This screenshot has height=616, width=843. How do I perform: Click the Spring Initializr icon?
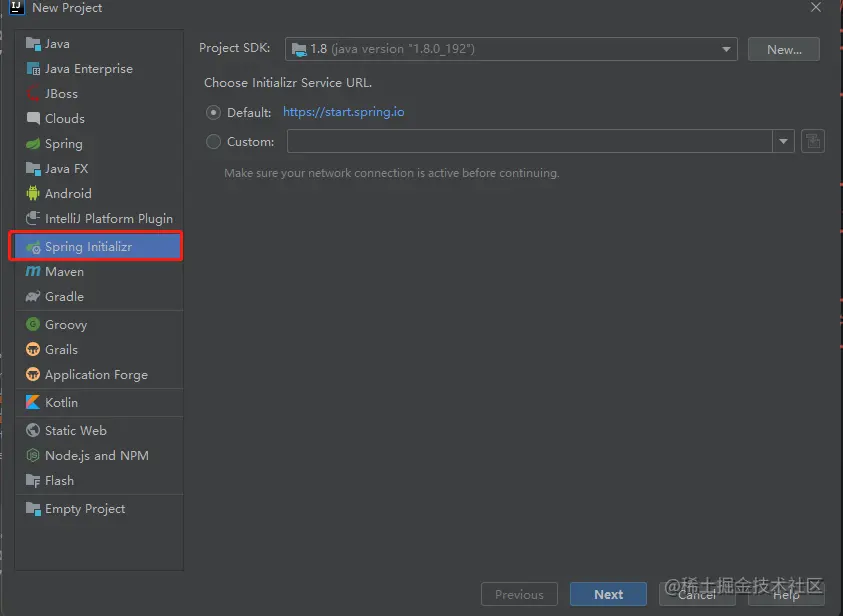click(x=33, y=247)
